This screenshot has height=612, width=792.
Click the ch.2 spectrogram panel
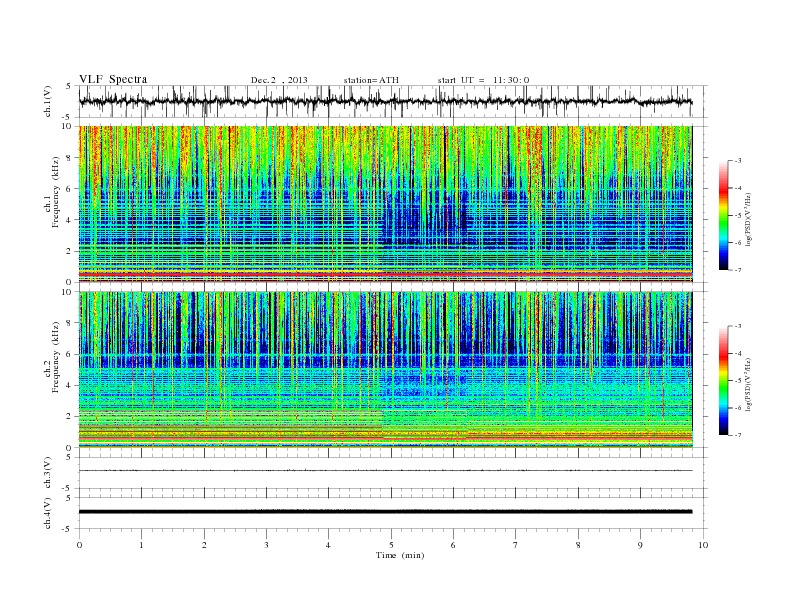click(x=386, y=370)
